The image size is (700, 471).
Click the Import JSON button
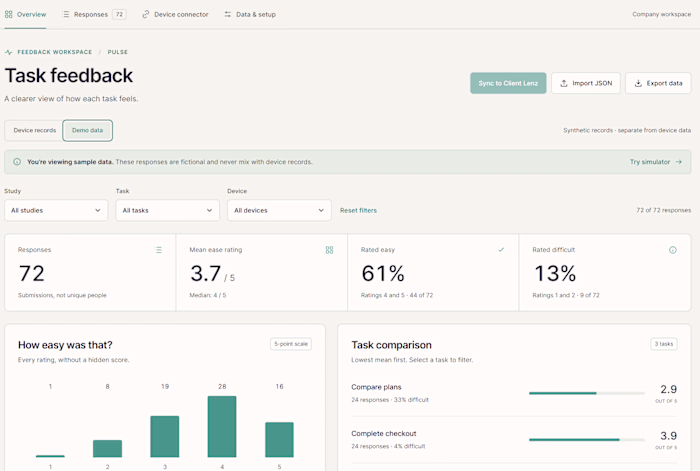point(586,83)
